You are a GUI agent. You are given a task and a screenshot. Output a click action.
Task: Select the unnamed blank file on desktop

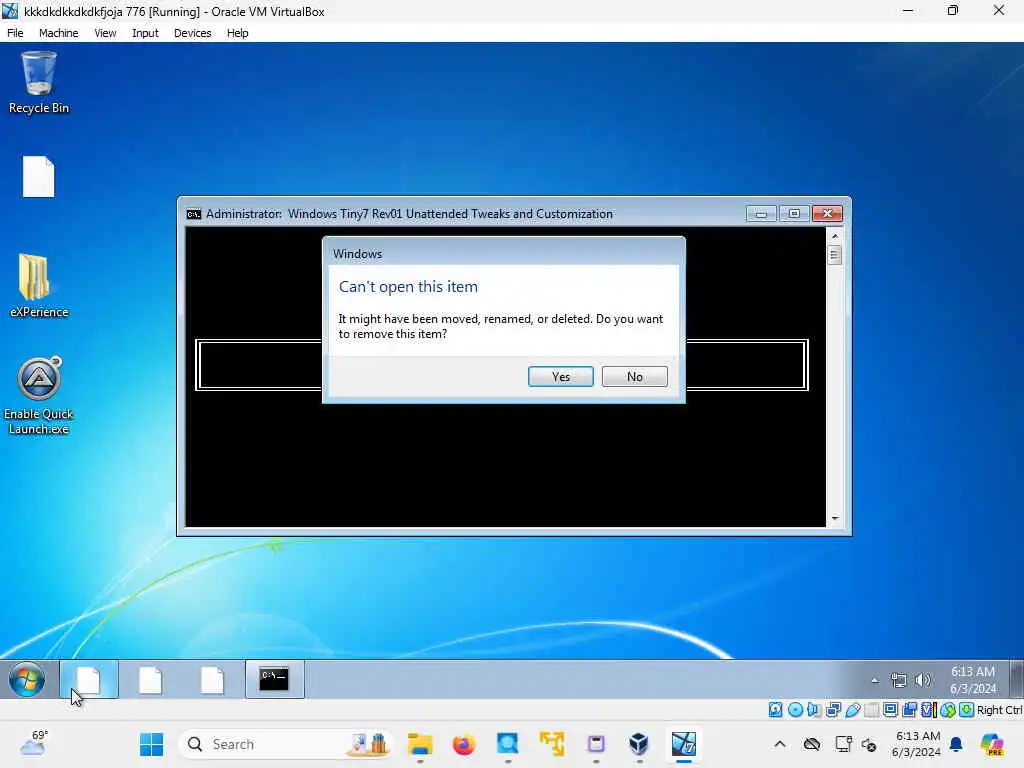pos(39,176)
